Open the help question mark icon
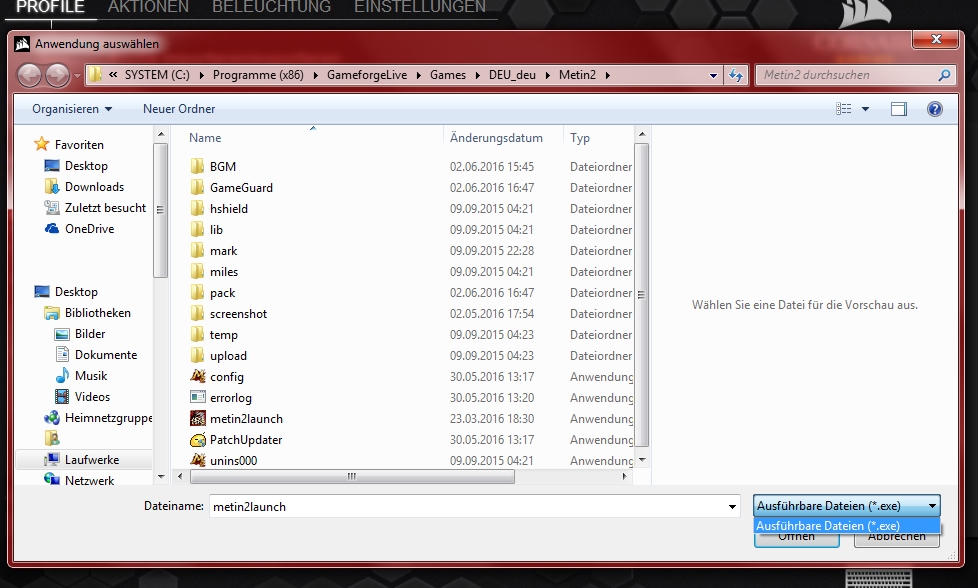This screenshot has width=978, height=588. coord(934,109)
